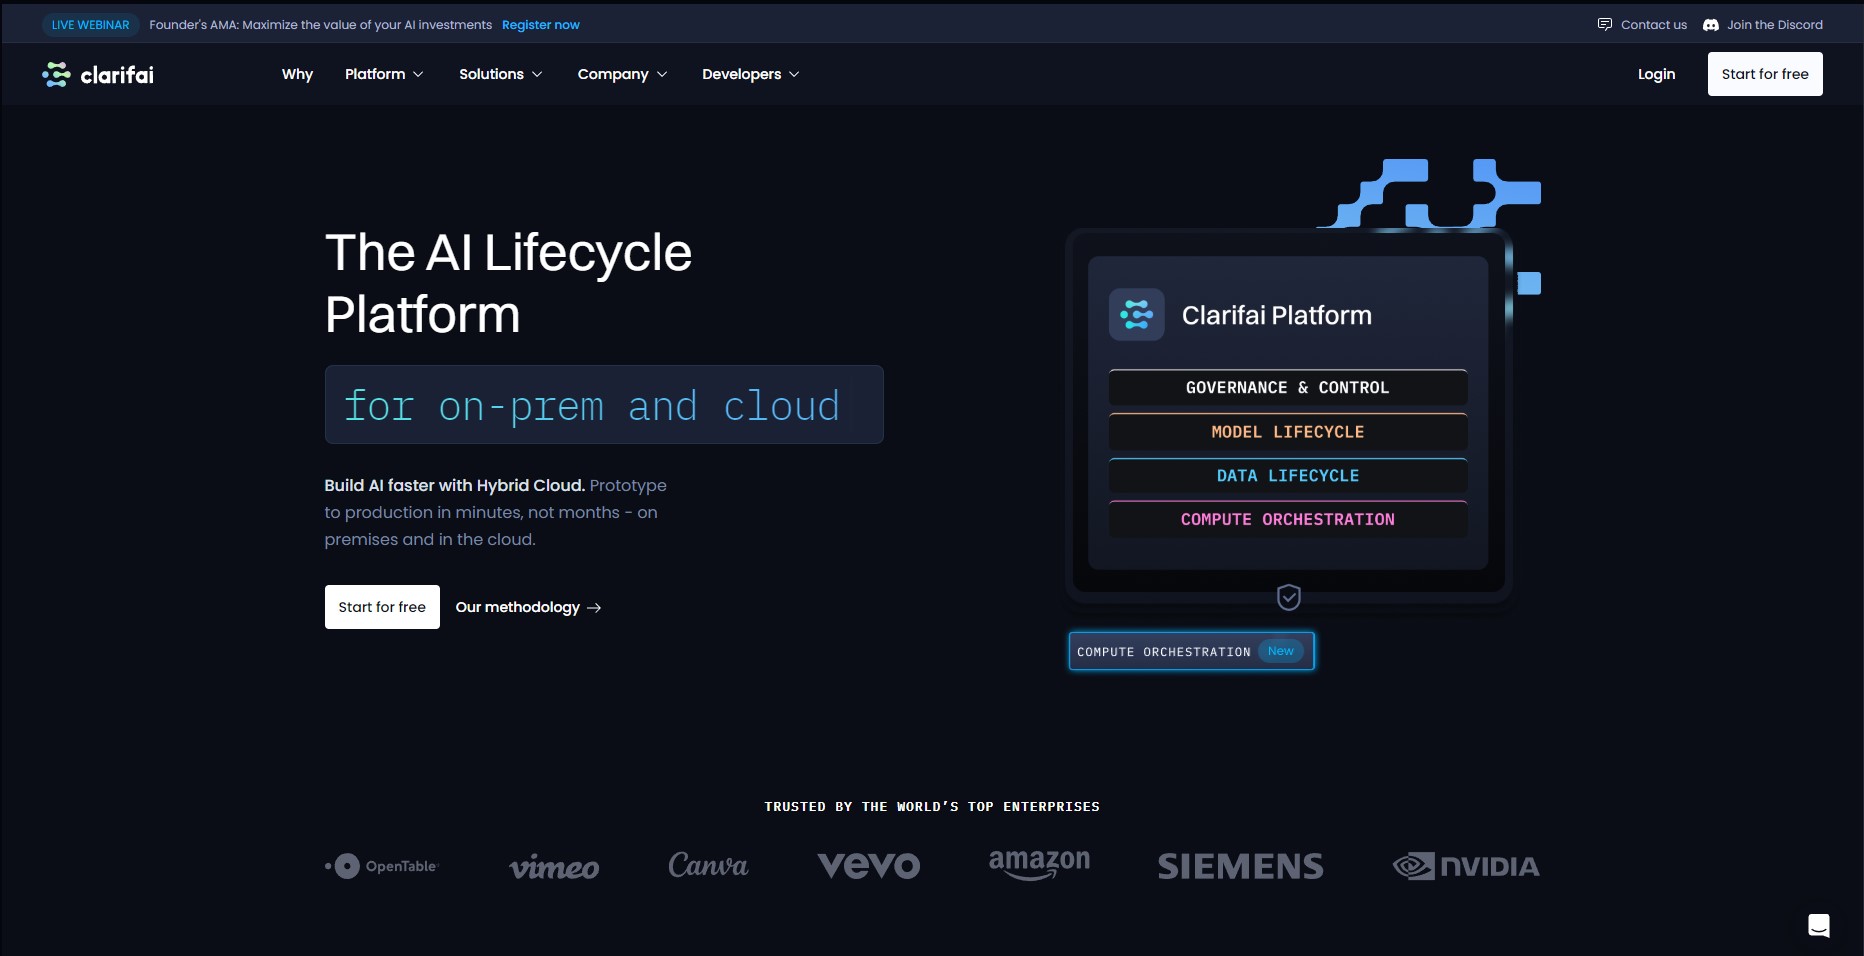Click the Clarifai Platform card title
The width and height of the screenshot is (1864, 956).
click(x=1277, y=315)
